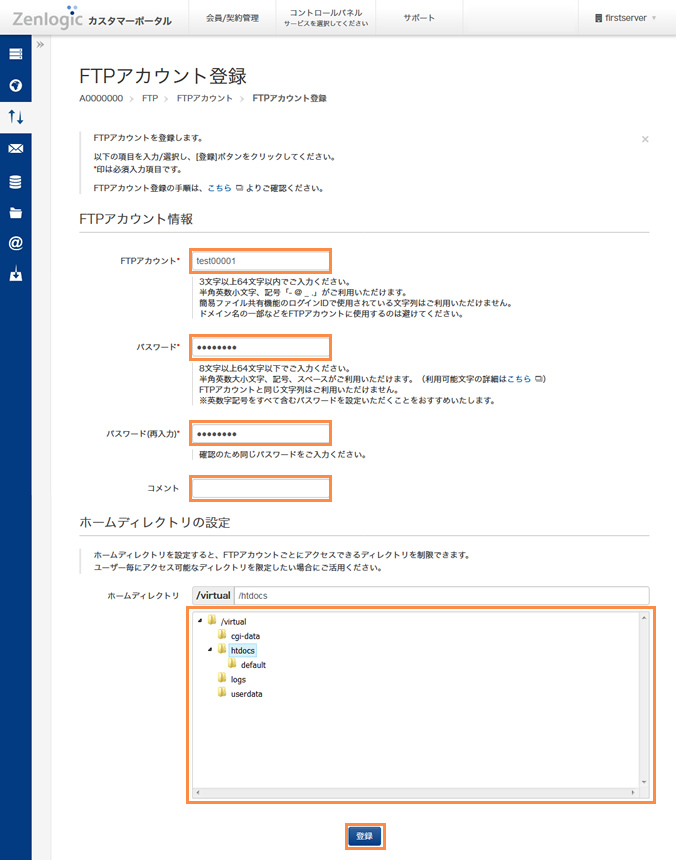
Task: Focus the パスワード(再入力) input field
Action: [260, 434]
